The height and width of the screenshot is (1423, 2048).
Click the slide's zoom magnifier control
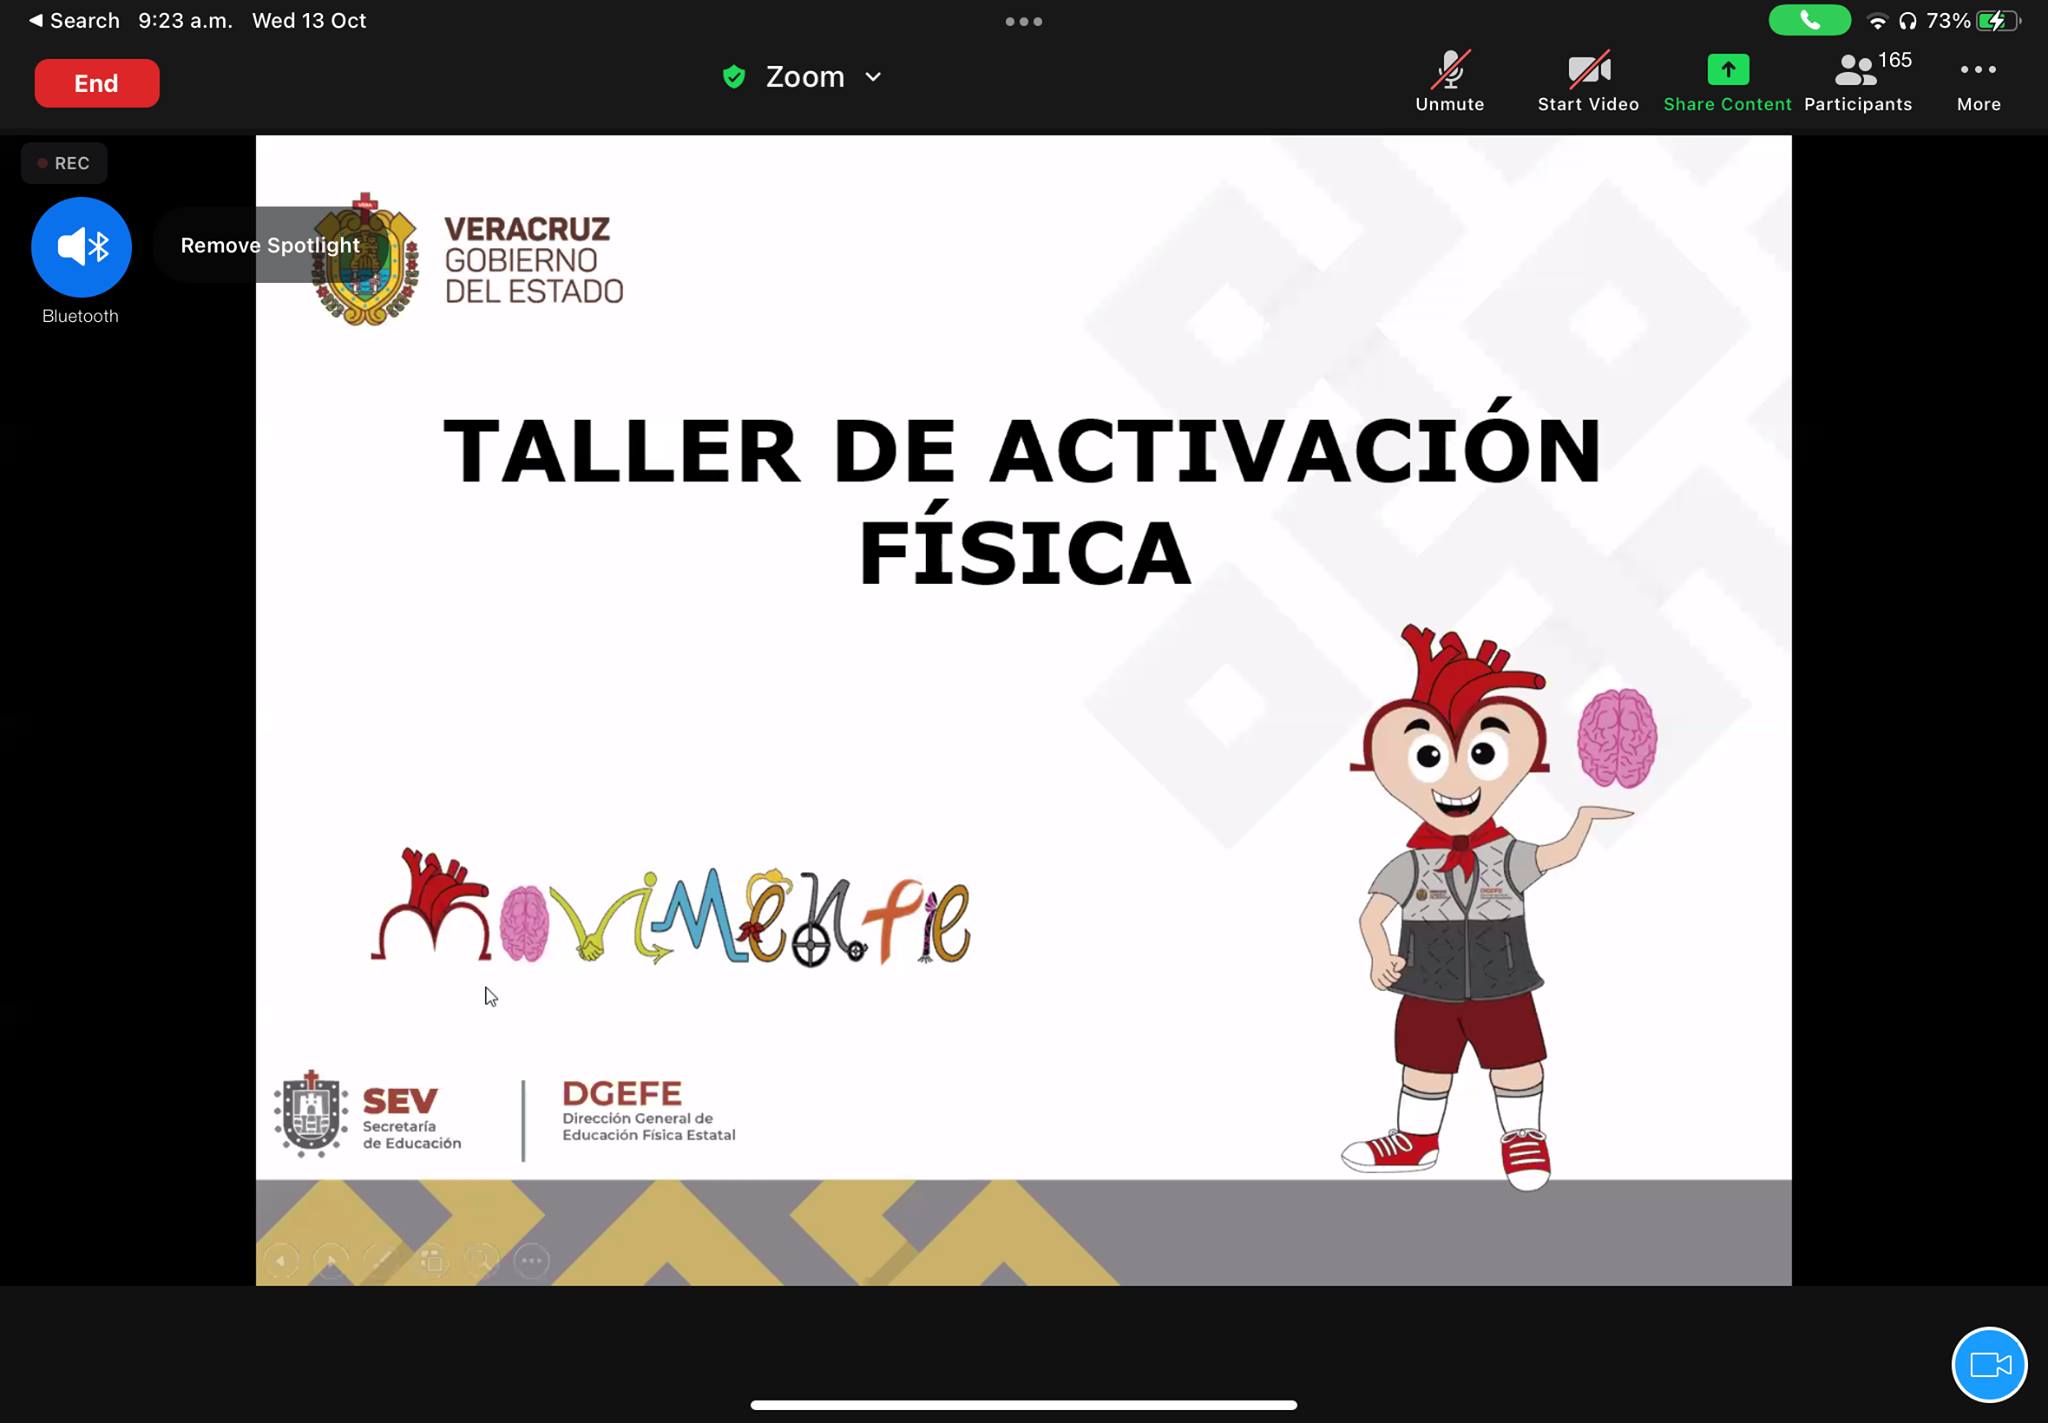tap(482, 1261)
